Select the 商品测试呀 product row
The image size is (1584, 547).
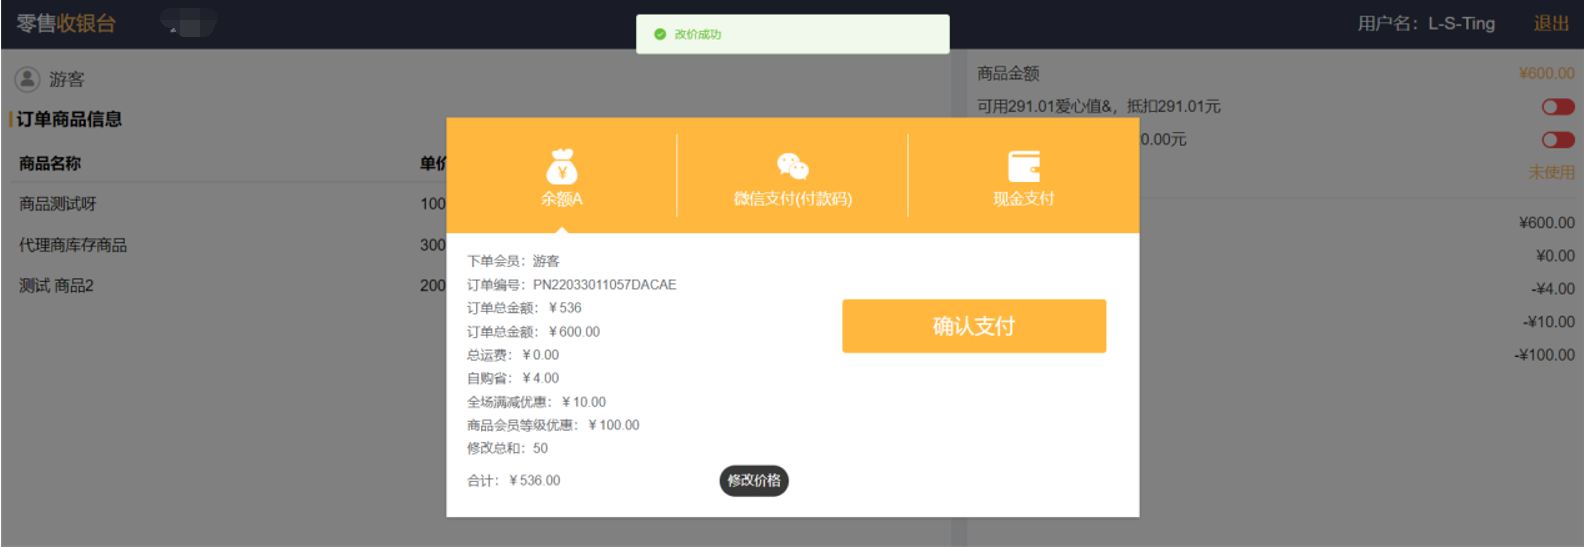(232, 204)
